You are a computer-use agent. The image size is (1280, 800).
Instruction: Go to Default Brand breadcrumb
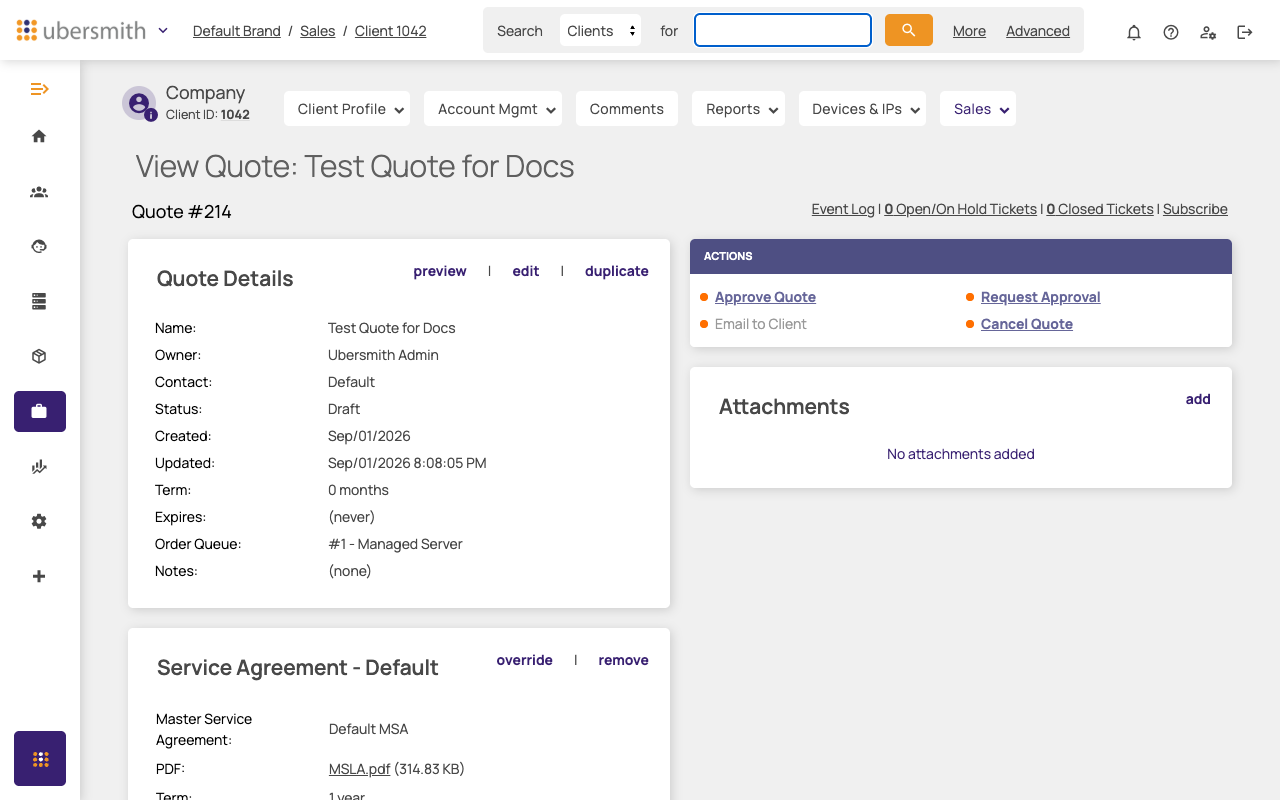pyautogui.click(x=237, y=31)
